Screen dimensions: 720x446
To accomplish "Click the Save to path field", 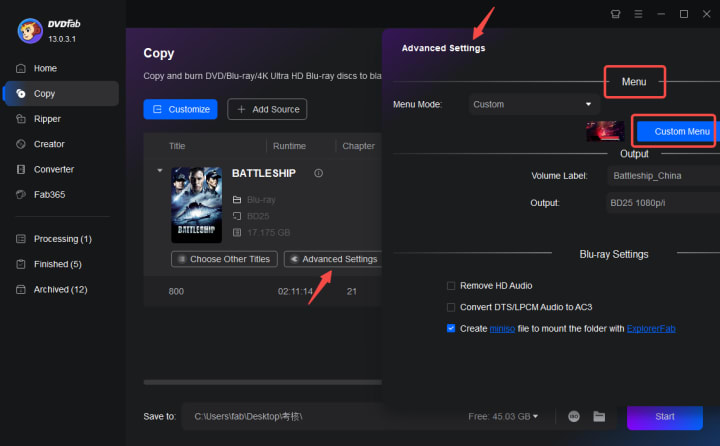I will [x=321, y=417].
